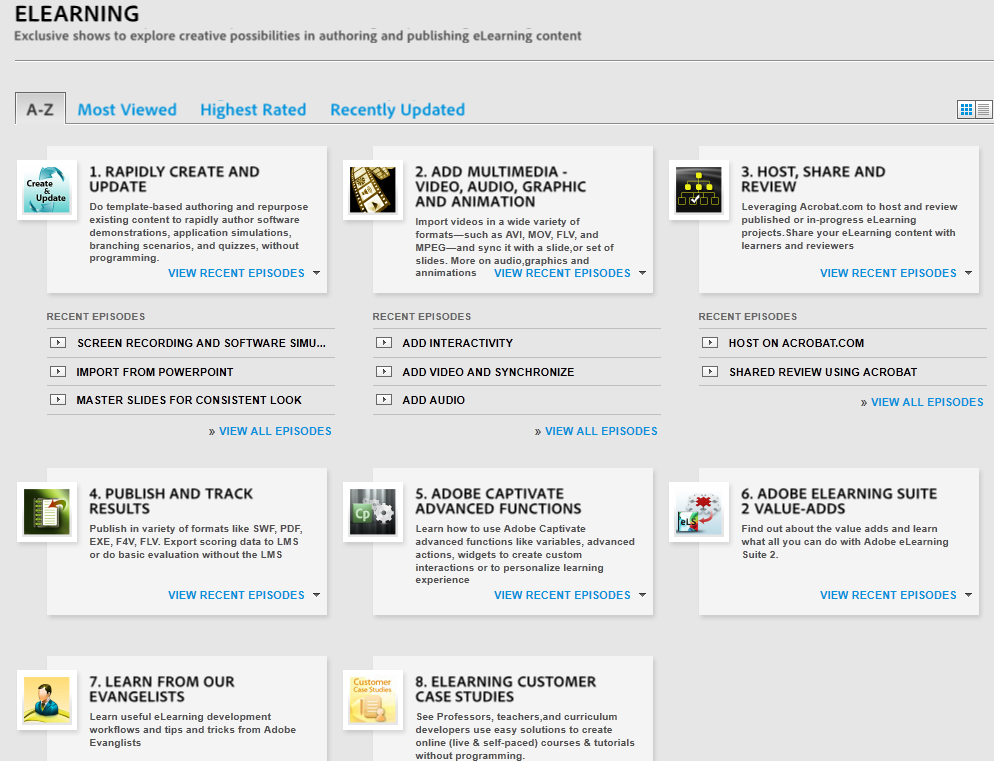This screenshot has width=994, height=761.
Task: Click the Publish and Track Results icon
Action: point(47,512)
